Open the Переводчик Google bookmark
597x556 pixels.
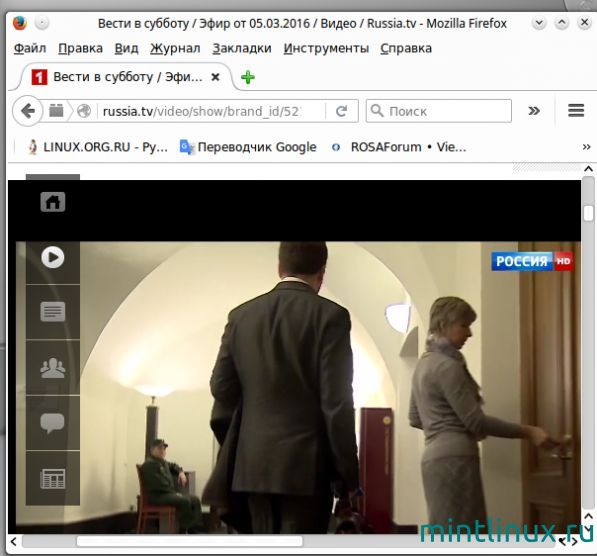[x=248, y=147]
